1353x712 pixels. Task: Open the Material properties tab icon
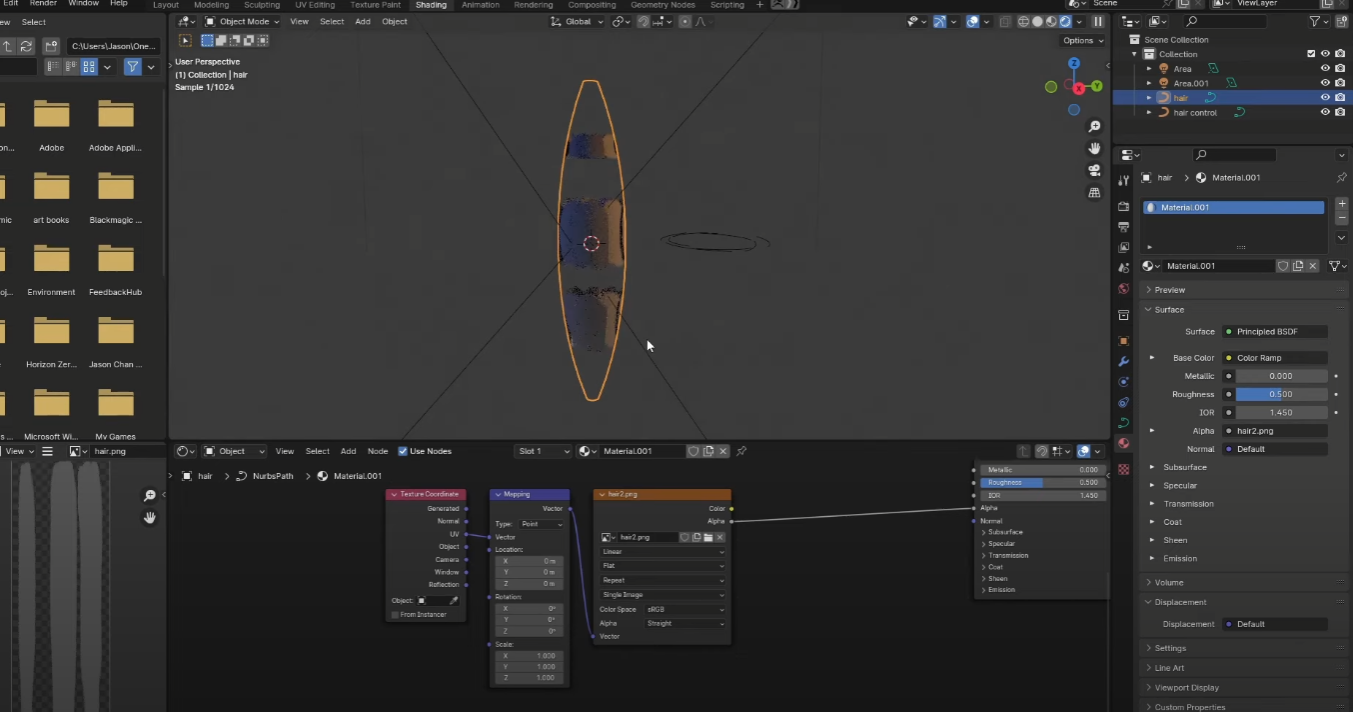(1124, 443)
